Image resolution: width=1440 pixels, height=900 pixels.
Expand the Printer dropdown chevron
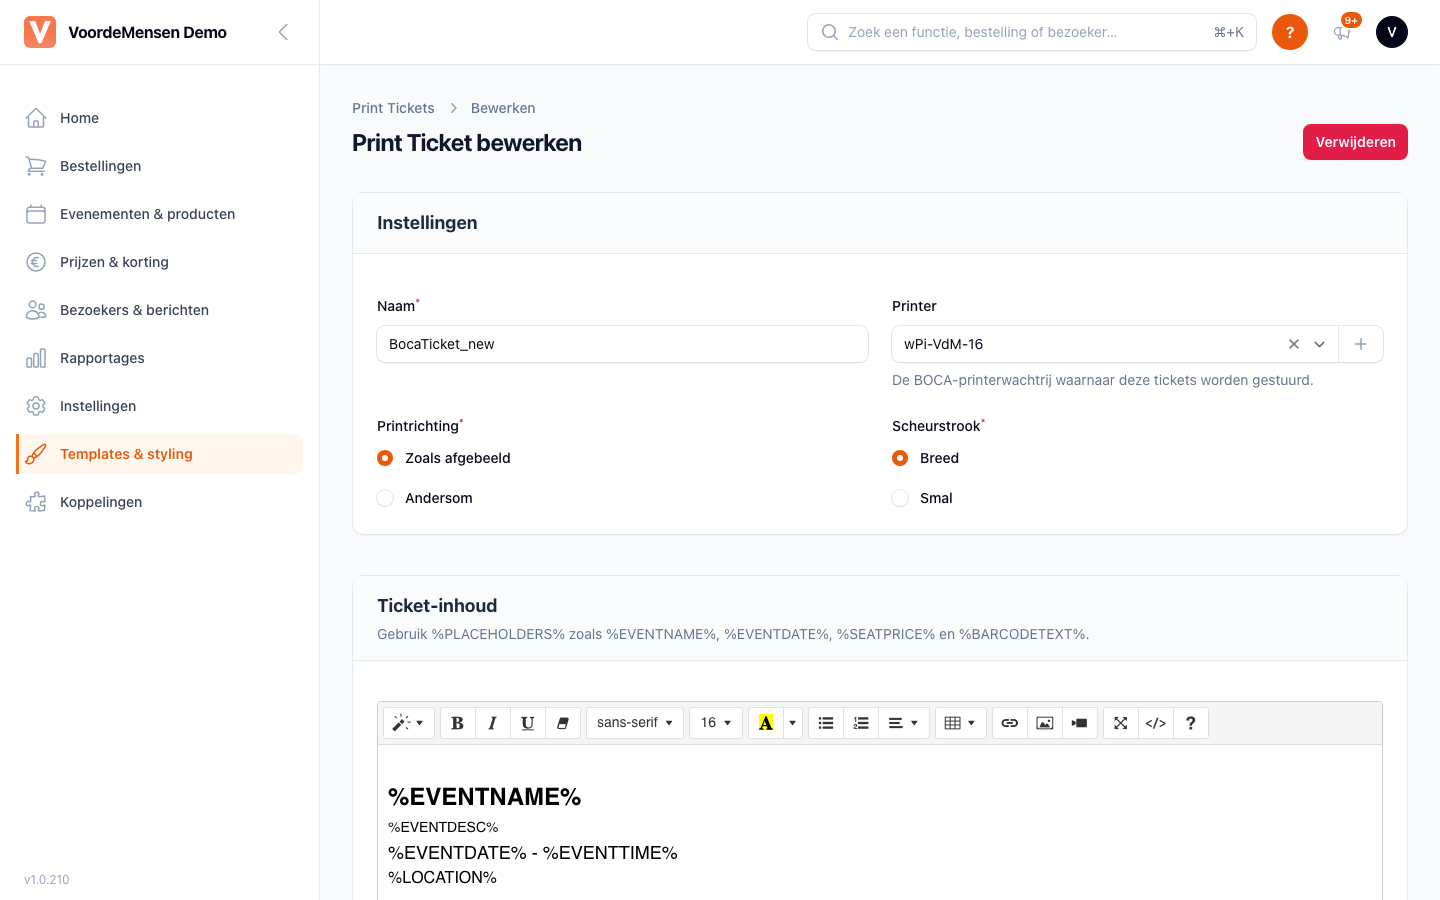[x=1320, y=344]
